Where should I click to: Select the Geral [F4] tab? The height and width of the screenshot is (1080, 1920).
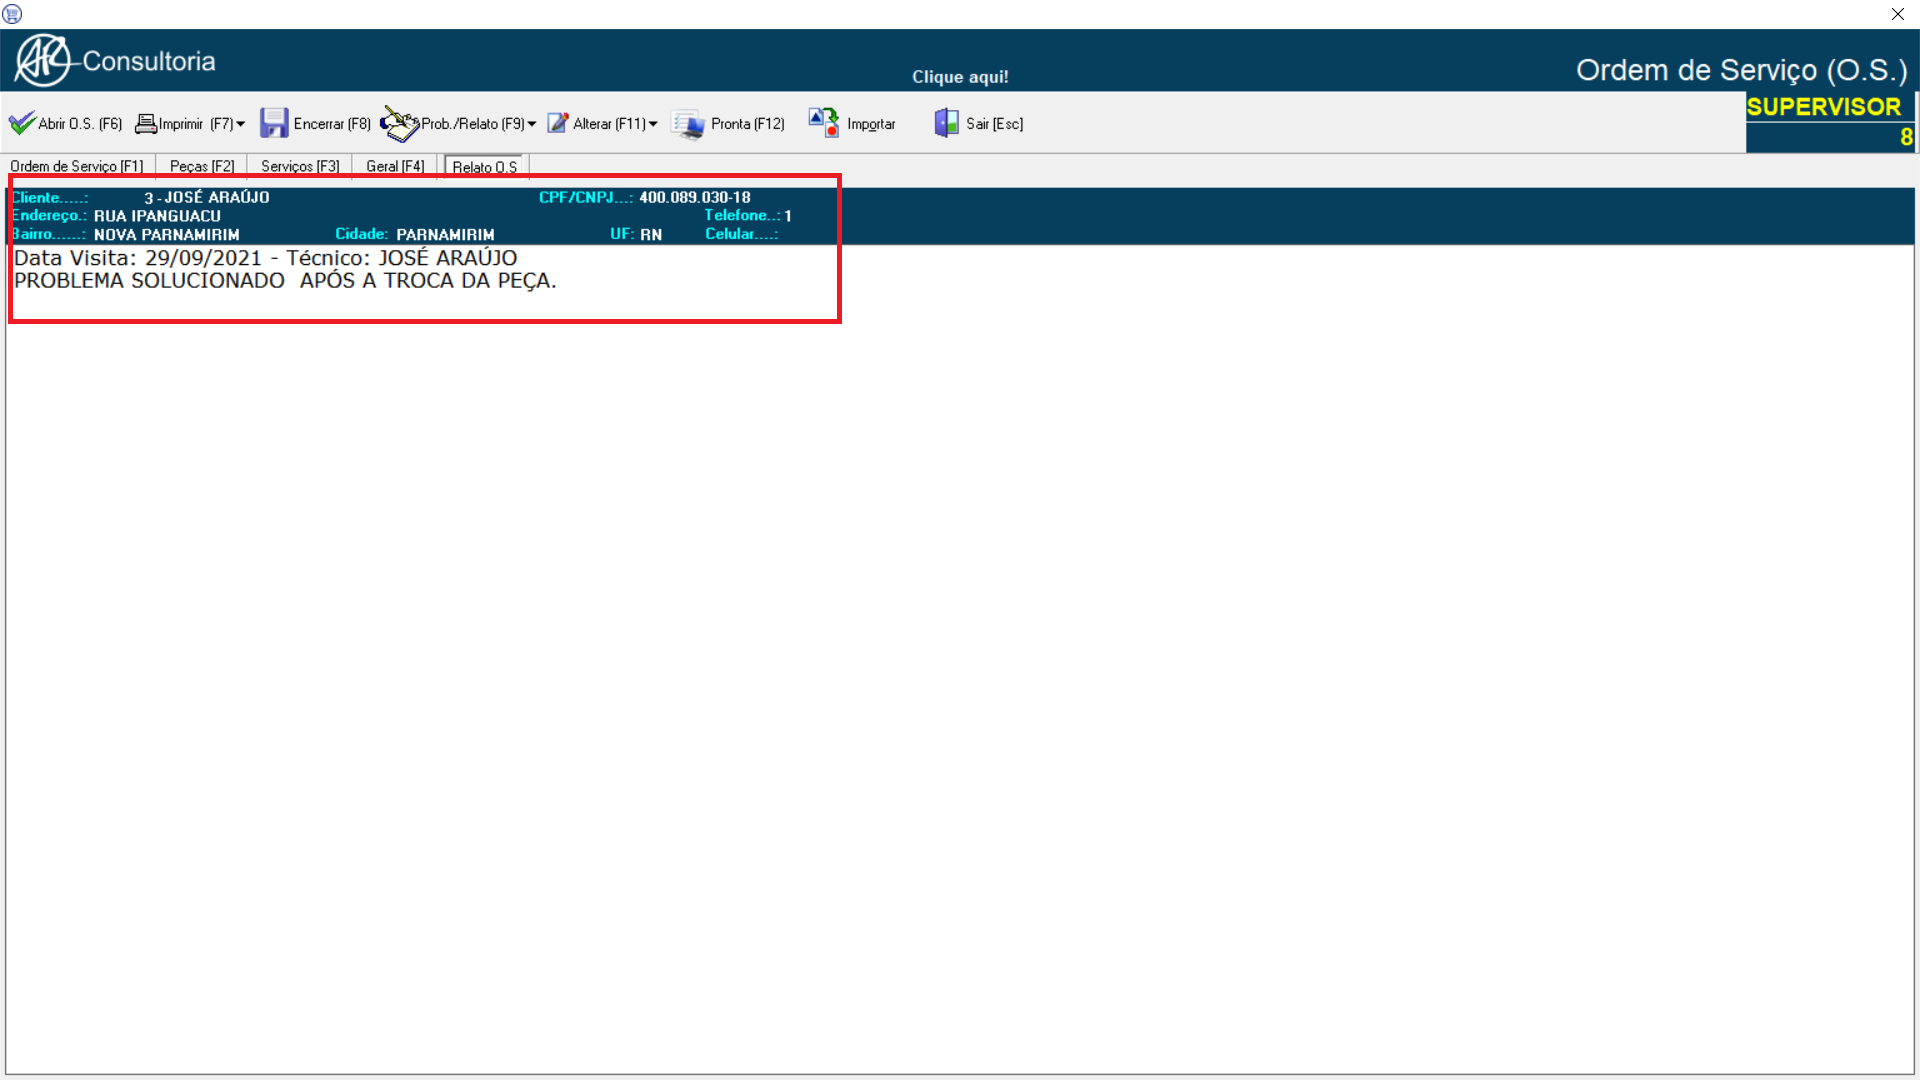395,166
